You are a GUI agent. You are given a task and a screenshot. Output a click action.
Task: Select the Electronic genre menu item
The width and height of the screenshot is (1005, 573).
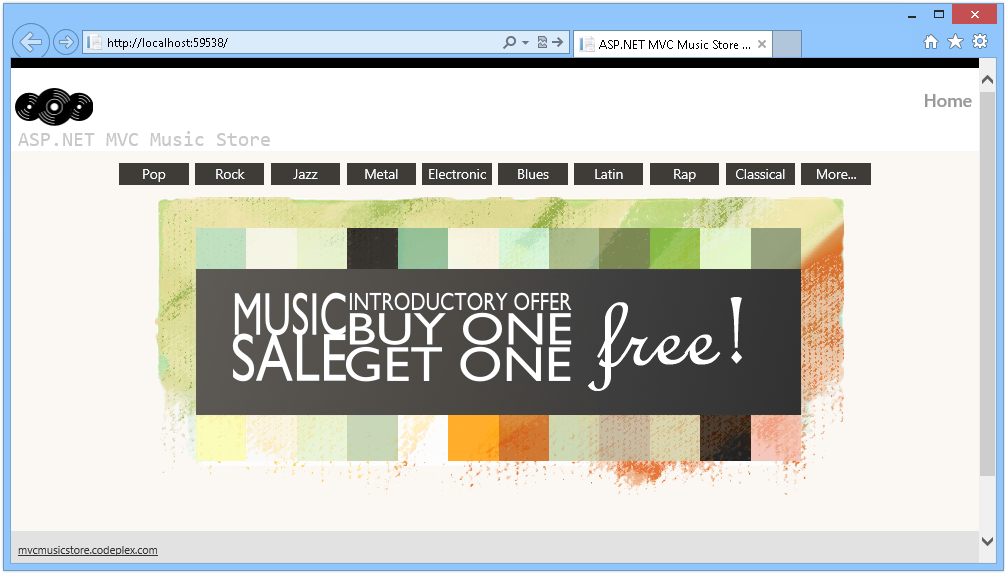coord(457,174)
